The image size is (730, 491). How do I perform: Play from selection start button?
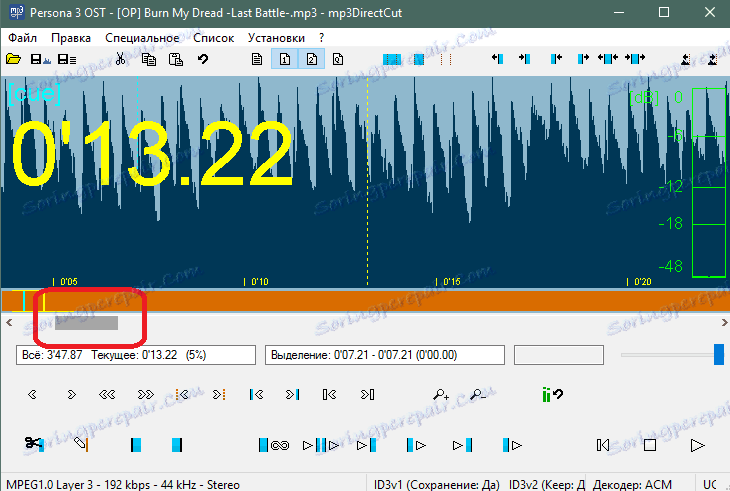(x=416, y=445)
